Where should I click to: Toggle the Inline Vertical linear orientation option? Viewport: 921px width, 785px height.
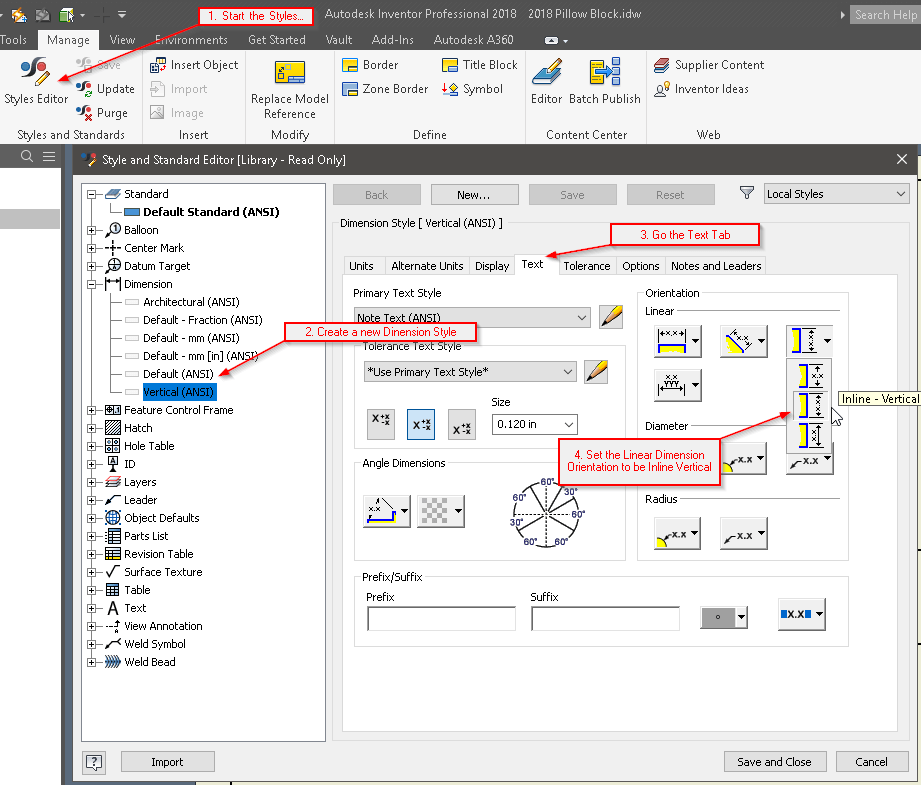[810, 404]
